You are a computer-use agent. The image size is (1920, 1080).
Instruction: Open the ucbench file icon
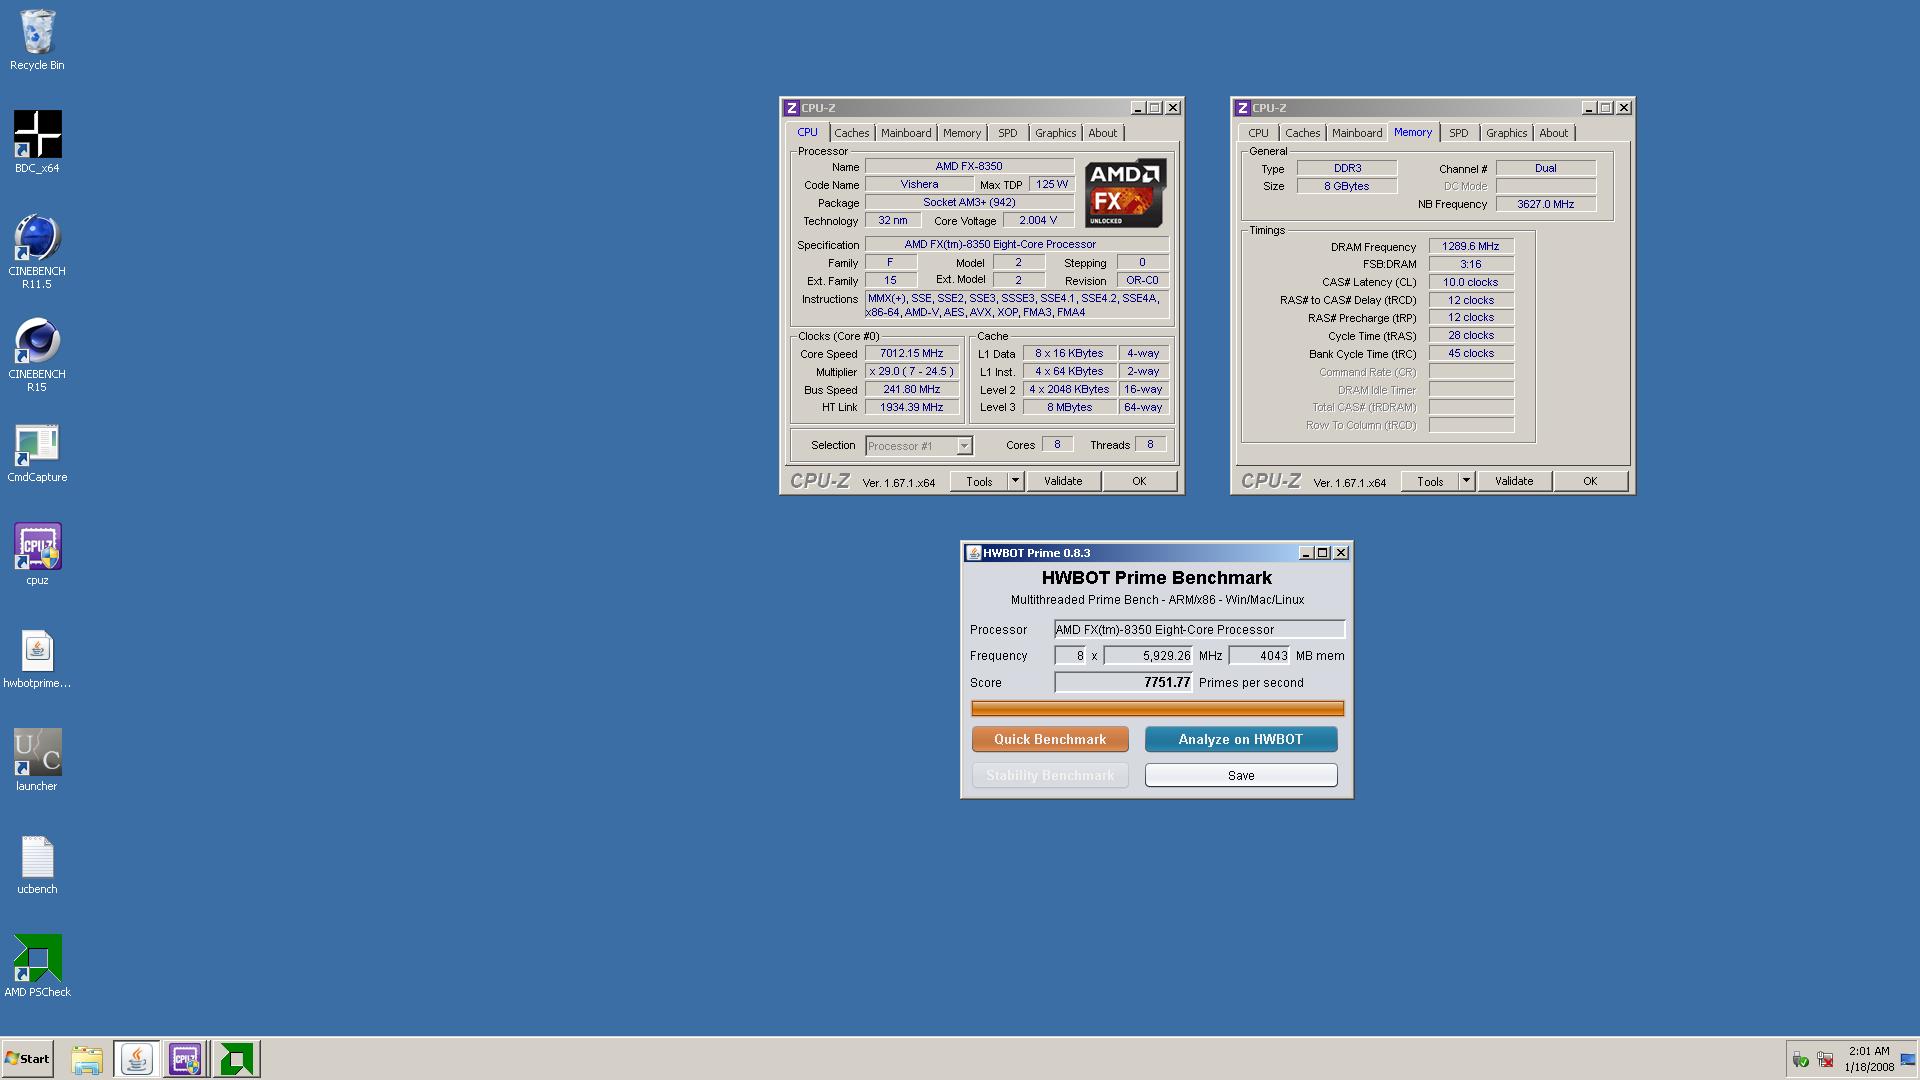(37, 865)
